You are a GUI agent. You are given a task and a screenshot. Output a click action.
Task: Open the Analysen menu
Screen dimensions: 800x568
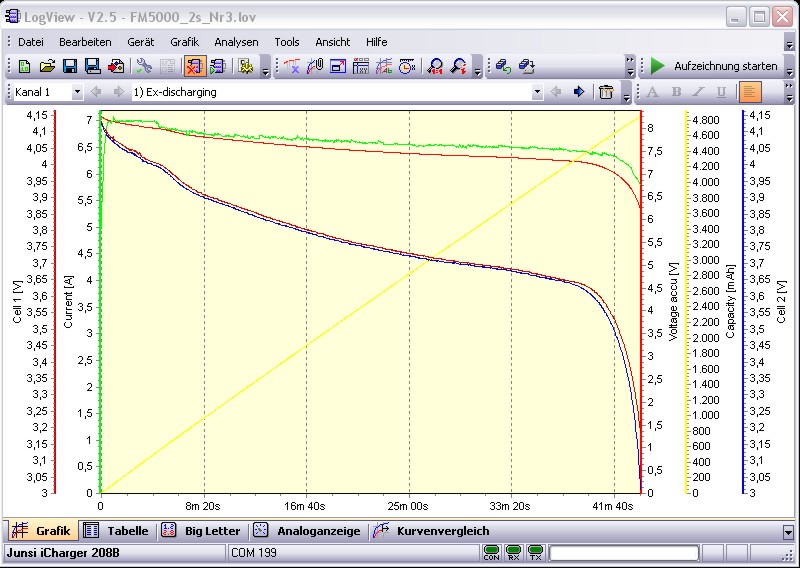pyautogui.click(x=236, y=42)
